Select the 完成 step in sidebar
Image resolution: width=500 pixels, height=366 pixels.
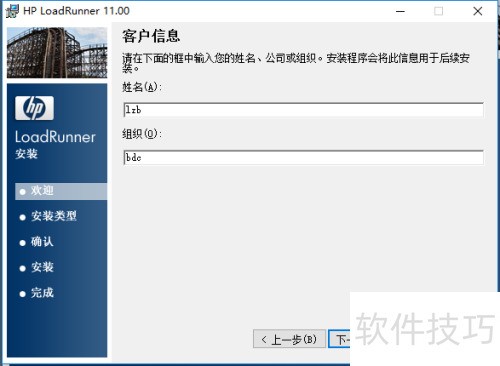point(36,293)
